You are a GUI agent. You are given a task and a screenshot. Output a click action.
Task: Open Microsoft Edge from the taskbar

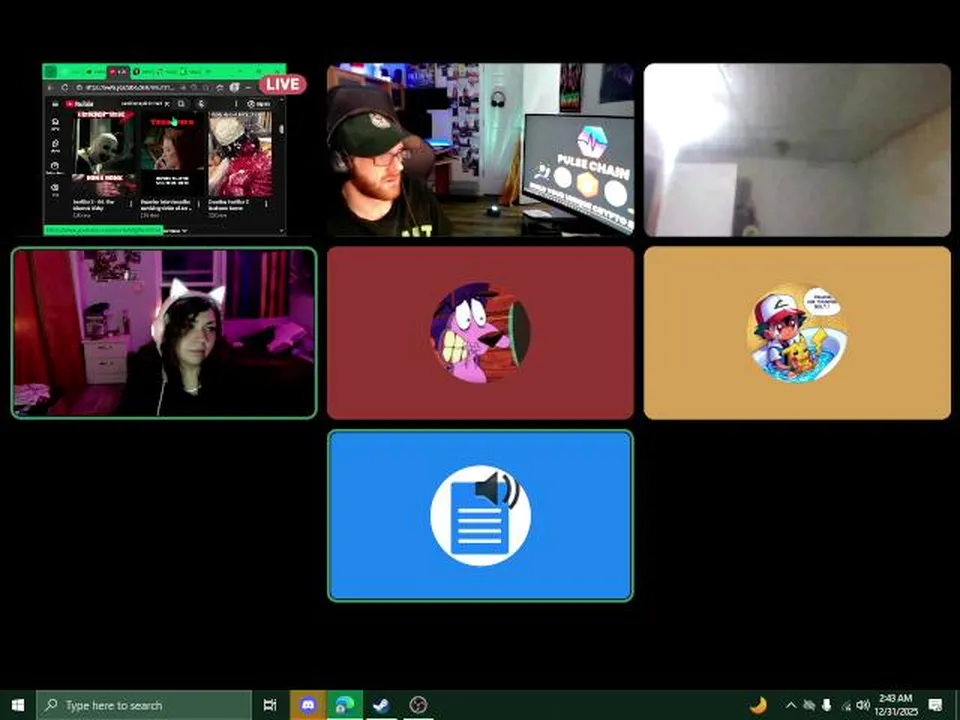pos(344,705)
